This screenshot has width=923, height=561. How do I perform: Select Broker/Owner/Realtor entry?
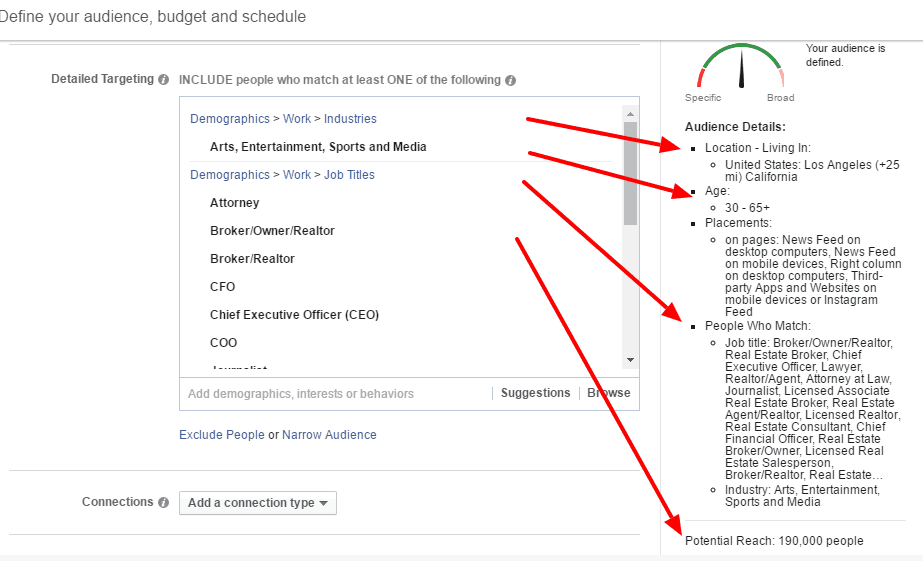coord(272,230)
